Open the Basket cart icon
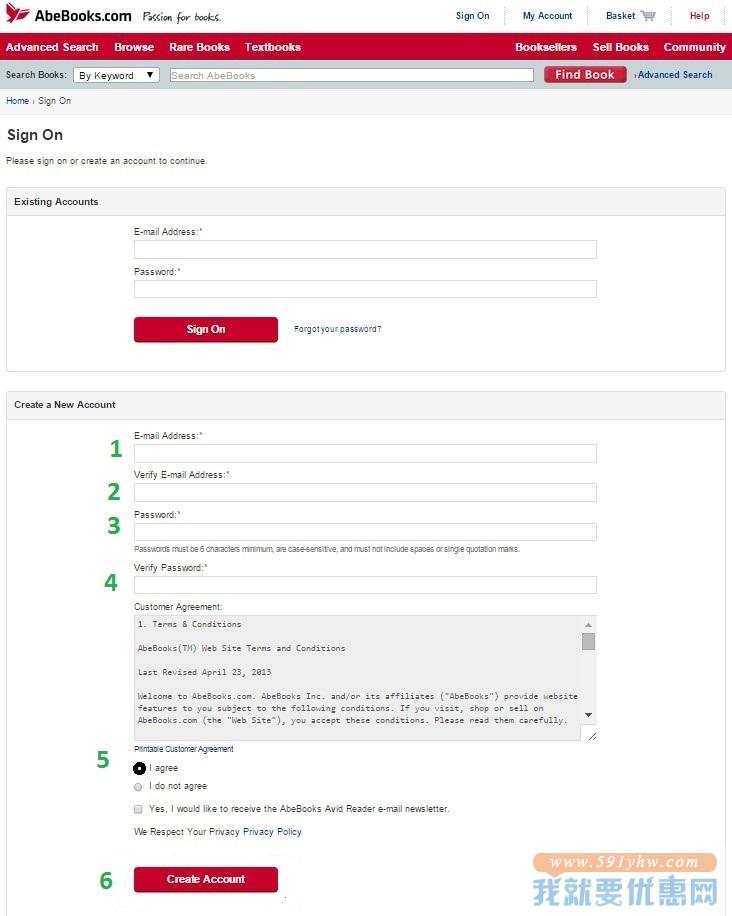The height and width of the screenshot is (916, 732). 647,16
